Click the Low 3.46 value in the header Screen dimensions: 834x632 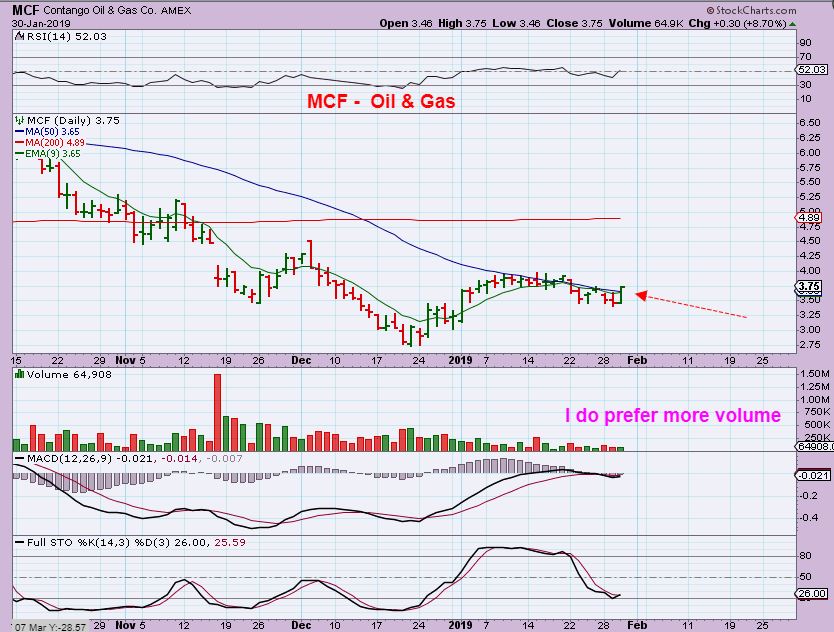(516, 23)
